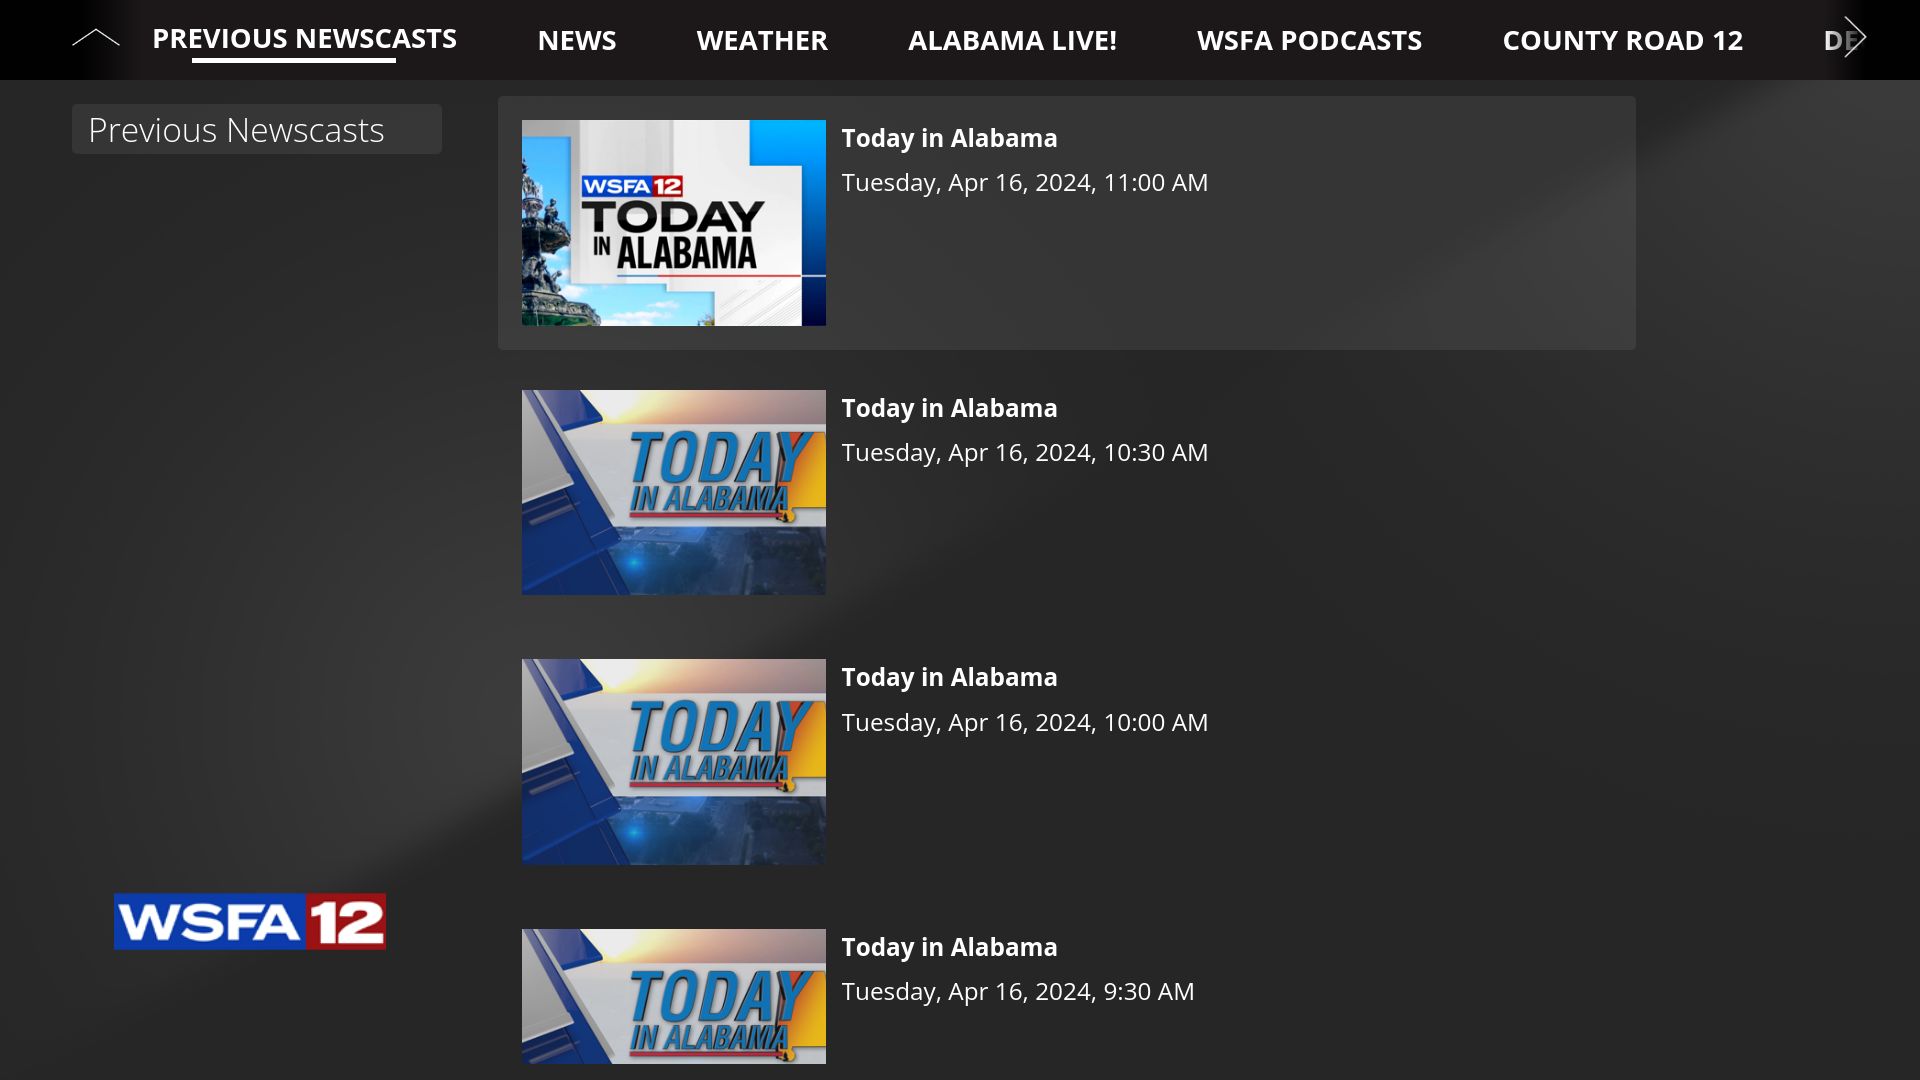Select the 10:30 AM newscast thumbnail
This screenshot has width=1920, height=1080.
[673, 492]
